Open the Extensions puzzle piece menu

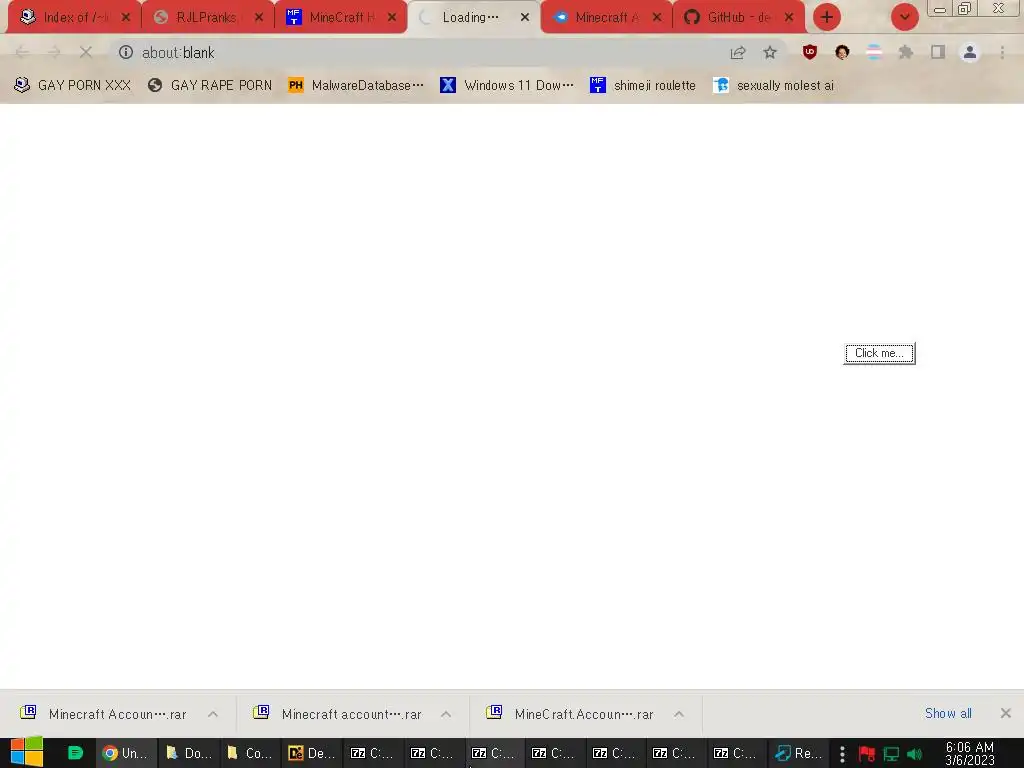[x=906, y=52]
